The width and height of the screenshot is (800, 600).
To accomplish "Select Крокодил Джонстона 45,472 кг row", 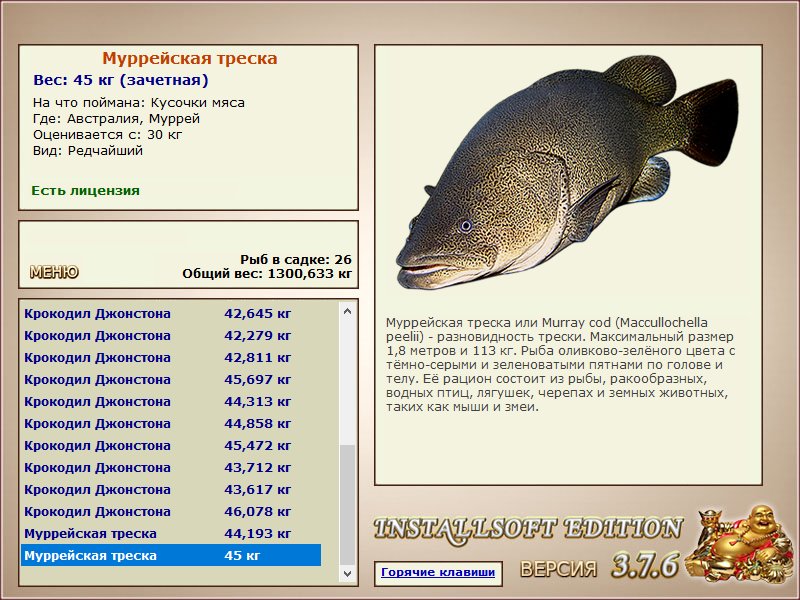I will click(x=171, y=445).
